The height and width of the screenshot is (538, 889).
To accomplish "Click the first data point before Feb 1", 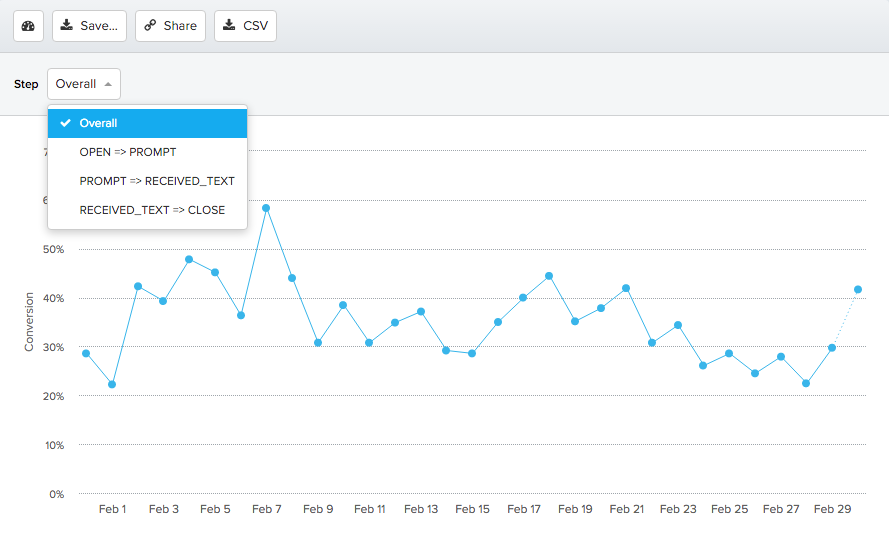I will [x=86, y=353].
